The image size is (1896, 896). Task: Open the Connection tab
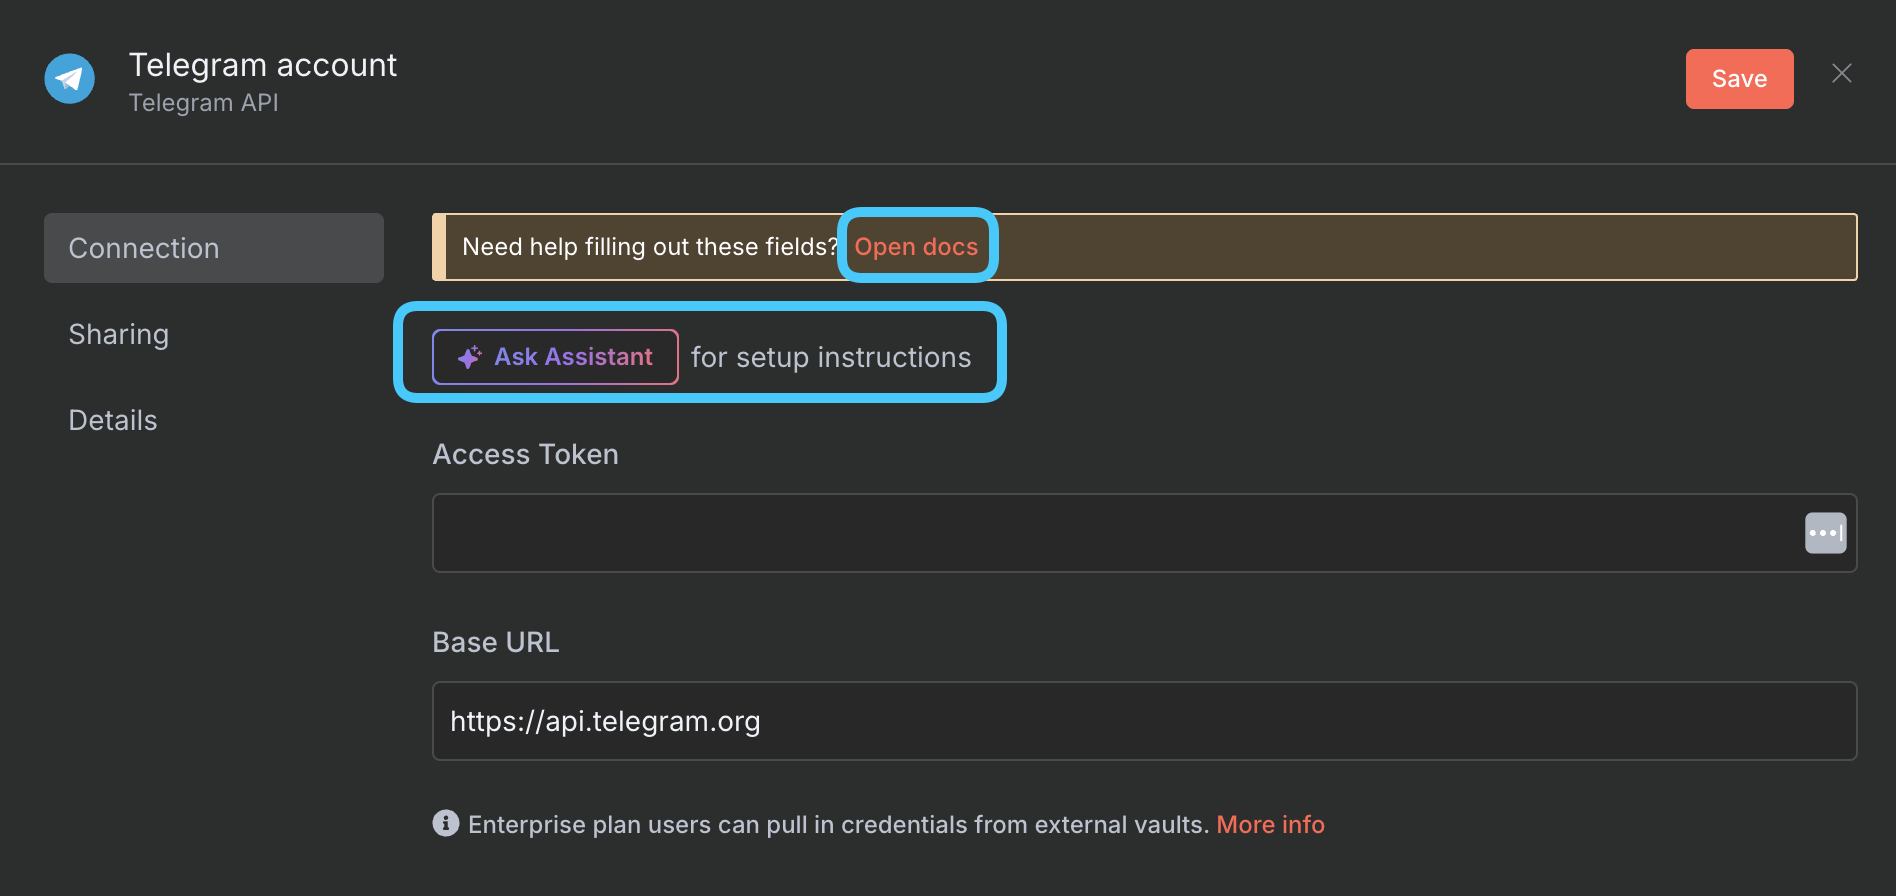coord(214,248)
